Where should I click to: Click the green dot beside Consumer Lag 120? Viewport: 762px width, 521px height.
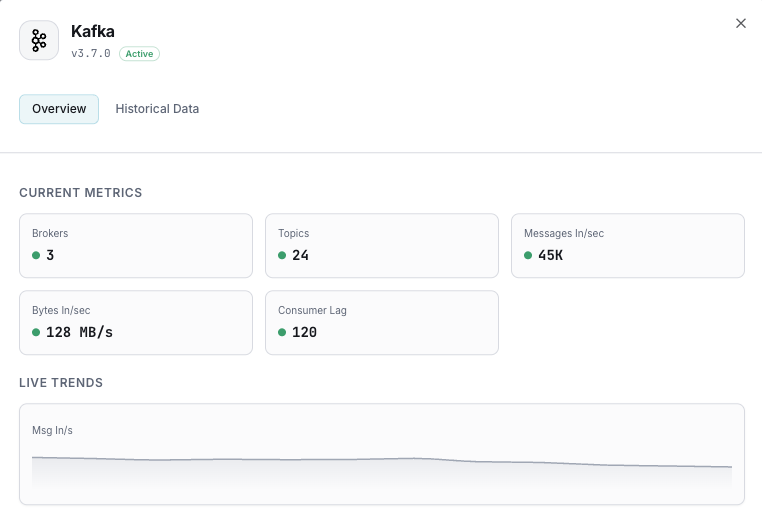pos(282,332)
